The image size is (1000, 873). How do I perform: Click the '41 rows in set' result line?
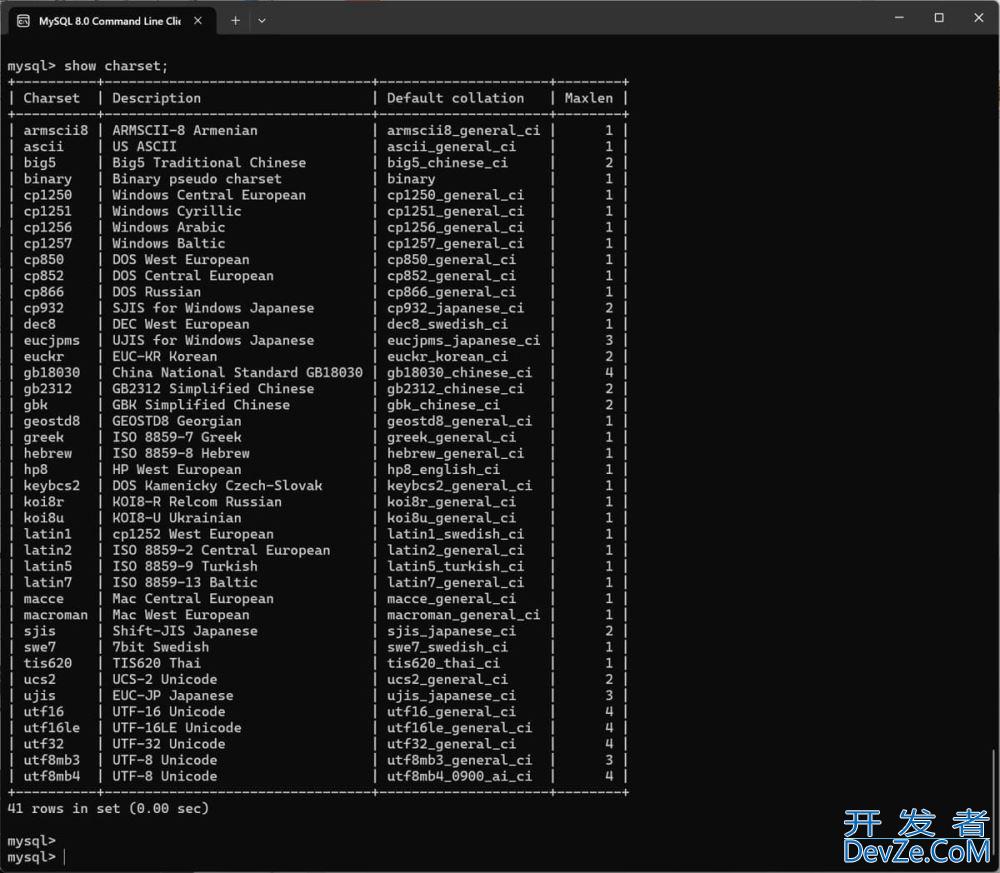(108, 808)
